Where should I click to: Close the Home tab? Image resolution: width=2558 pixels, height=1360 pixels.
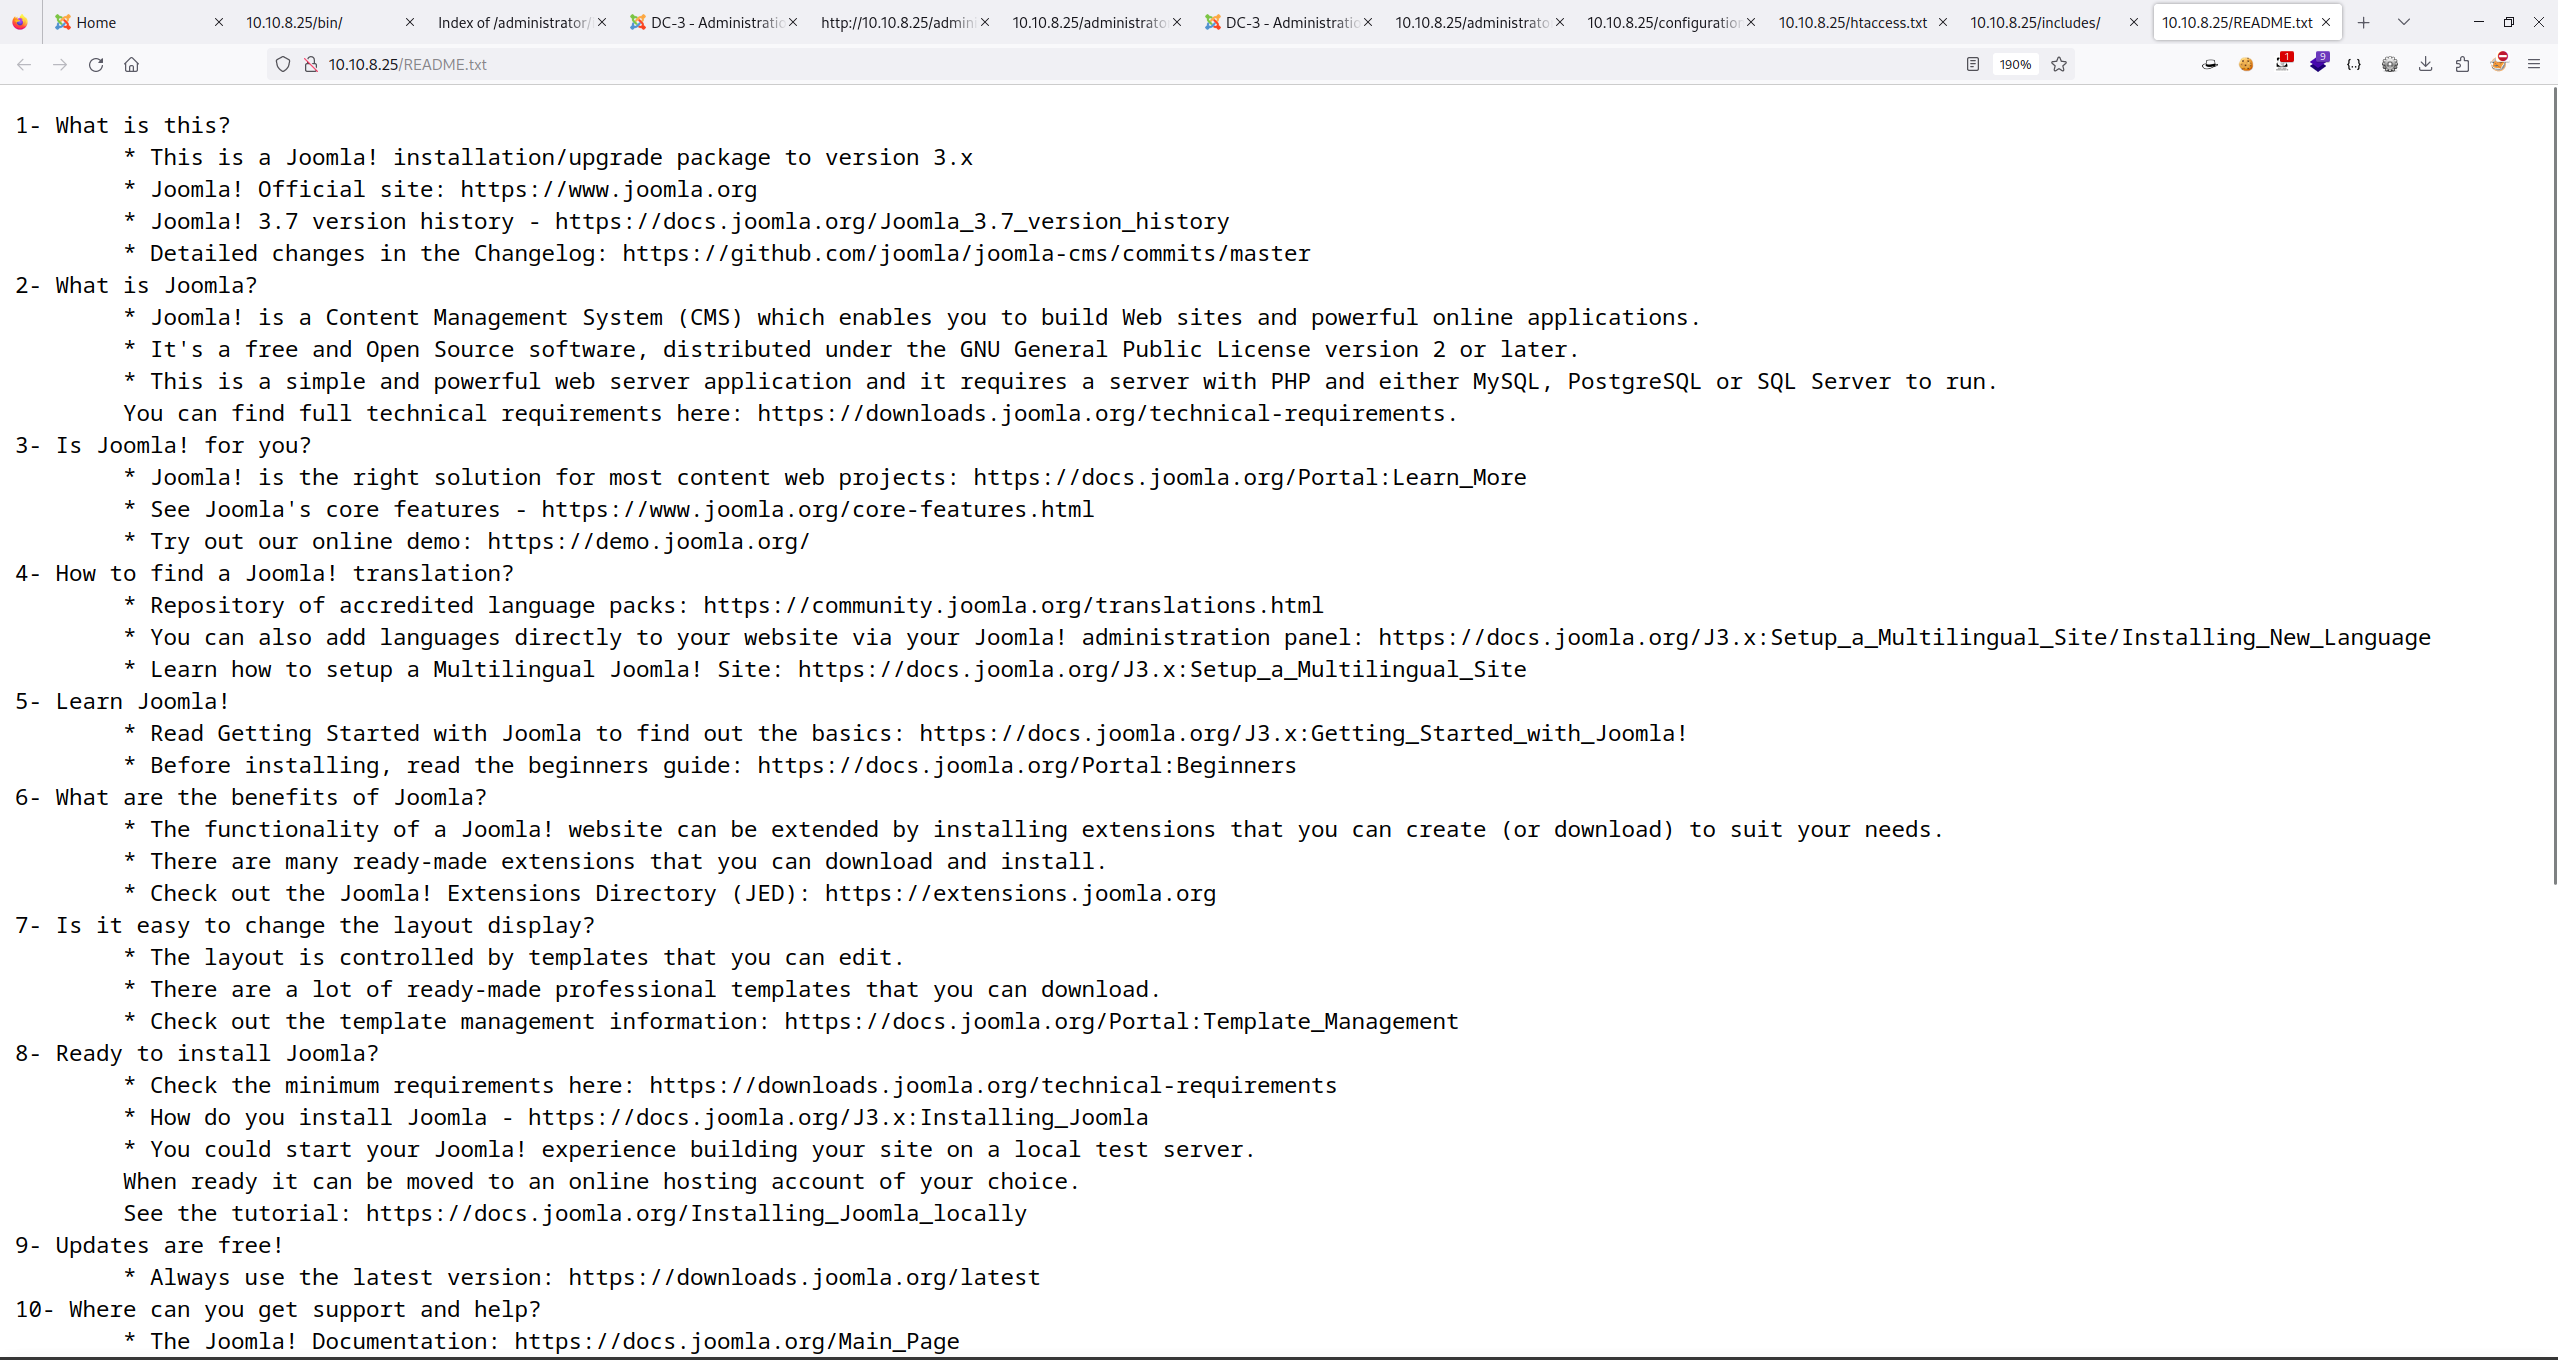(219, 22)
